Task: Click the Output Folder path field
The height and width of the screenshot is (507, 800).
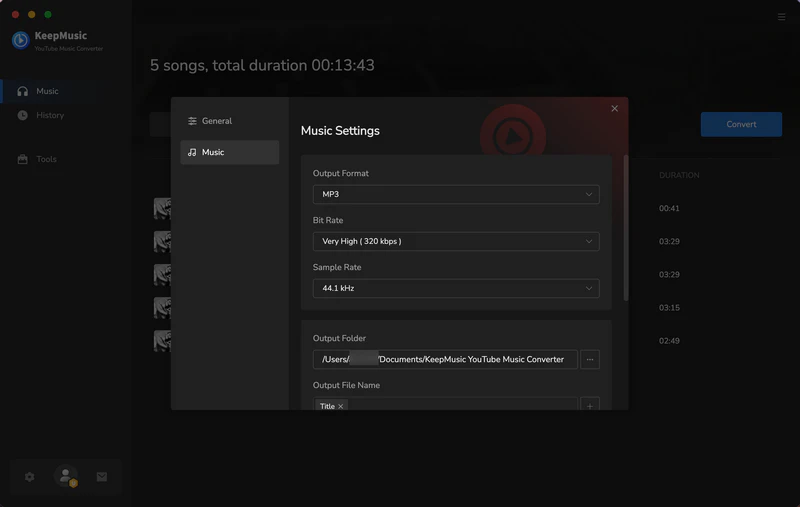Action: (x=444, y=359)
